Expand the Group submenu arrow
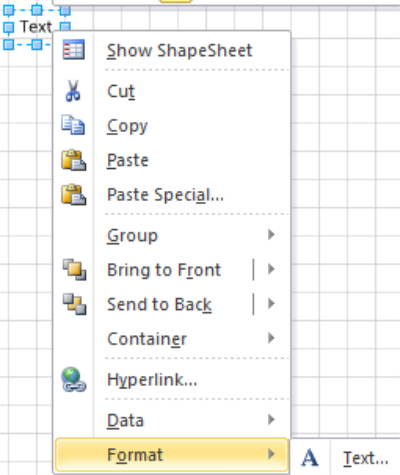400x475 pixels. [x=271, y=235]
